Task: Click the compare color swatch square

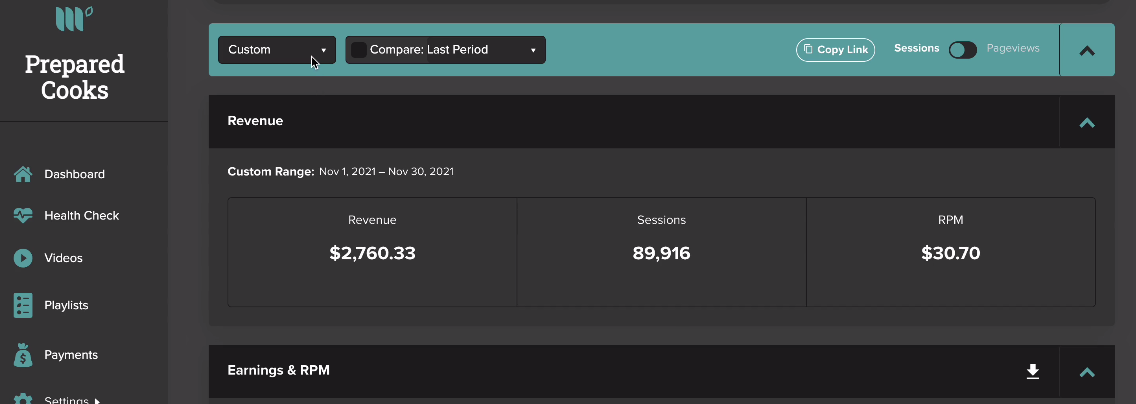Action: tap(359, 50)
